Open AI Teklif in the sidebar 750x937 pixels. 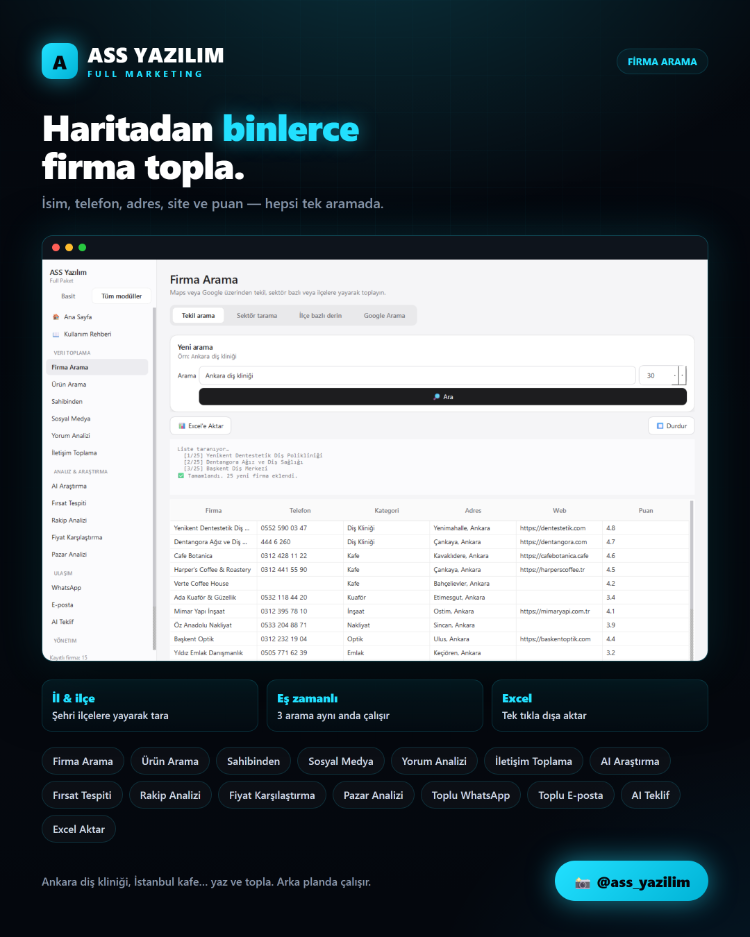coord(97,622)
